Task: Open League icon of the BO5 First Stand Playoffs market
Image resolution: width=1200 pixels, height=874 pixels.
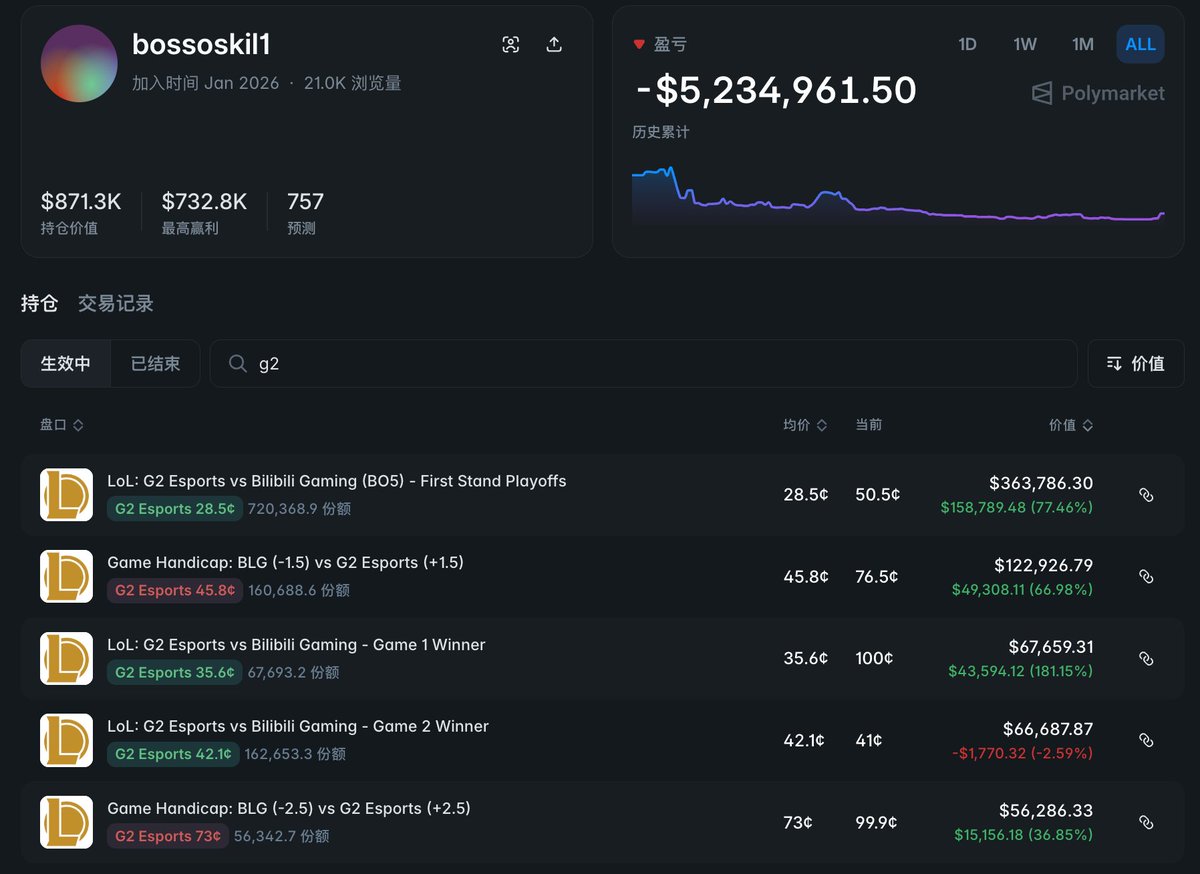Action: tap(67, 495)
